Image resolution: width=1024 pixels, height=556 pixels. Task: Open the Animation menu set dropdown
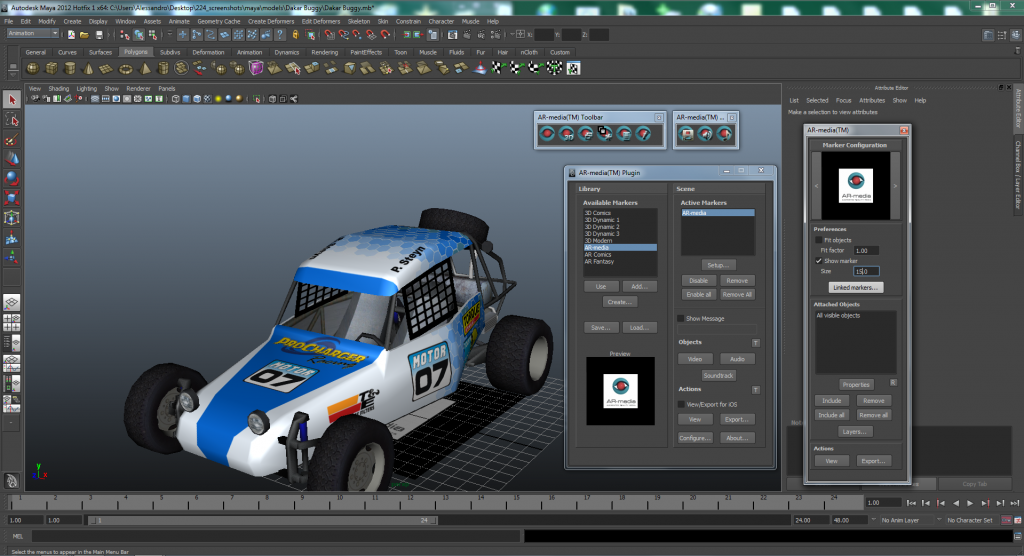pyautogui.click(x=32, y=33)
